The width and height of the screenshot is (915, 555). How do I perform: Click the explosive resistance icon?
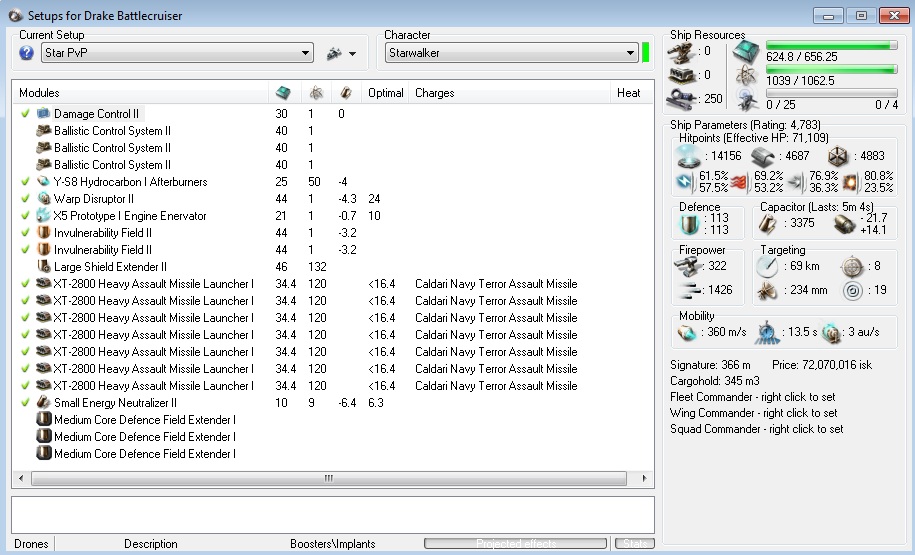point(850,182)
